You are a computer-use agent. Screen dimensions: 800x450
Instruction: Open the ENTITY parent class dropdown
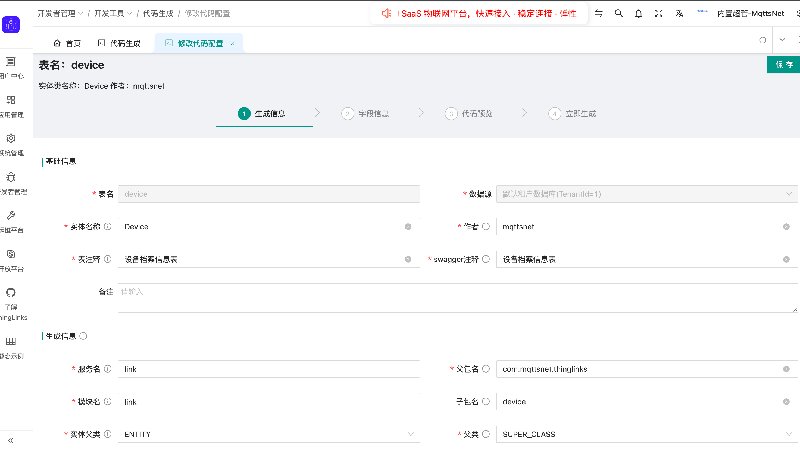269,434
